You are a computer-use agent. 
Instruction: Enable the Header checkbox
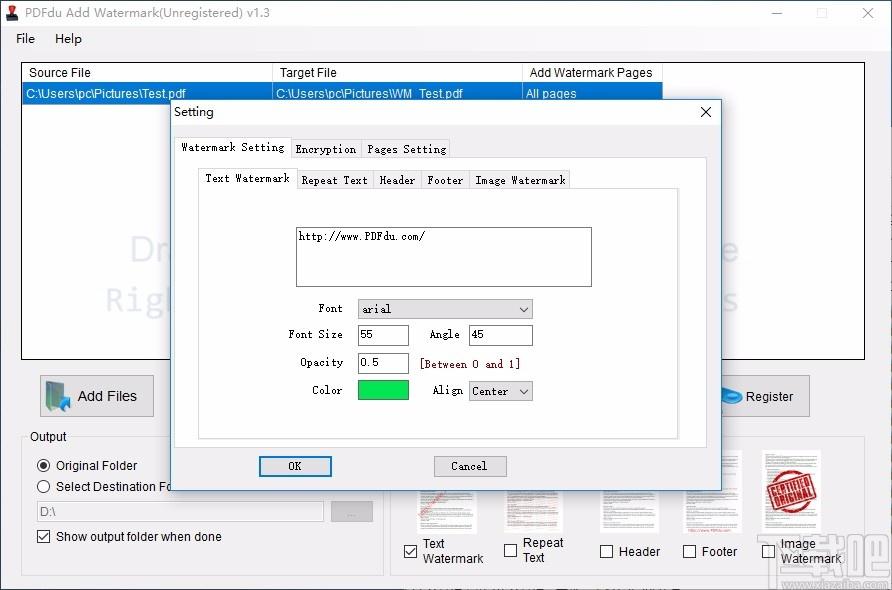(x=606, y=551)
